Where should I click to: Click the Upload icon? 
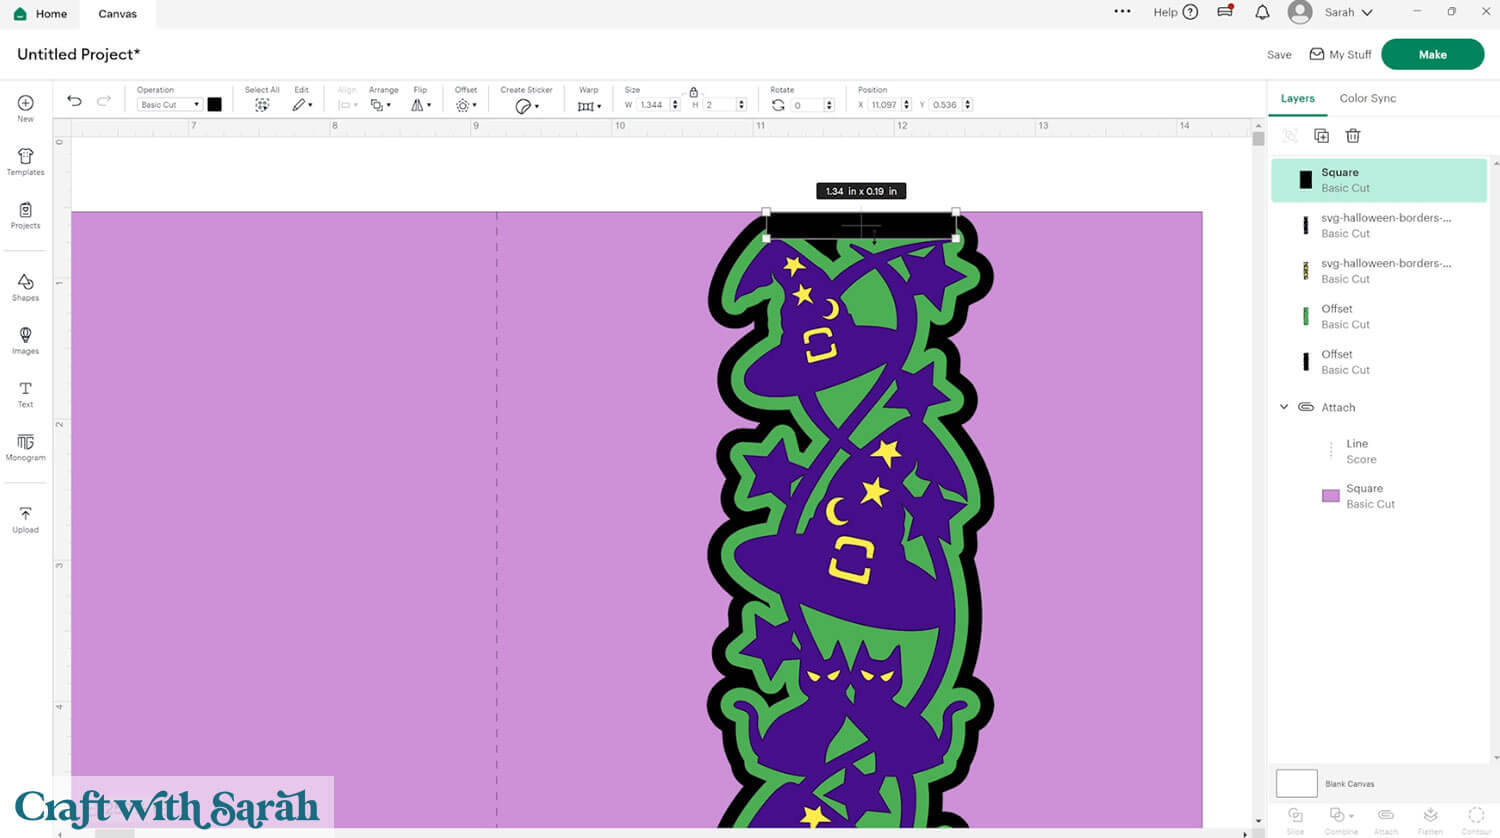point(25,519)
